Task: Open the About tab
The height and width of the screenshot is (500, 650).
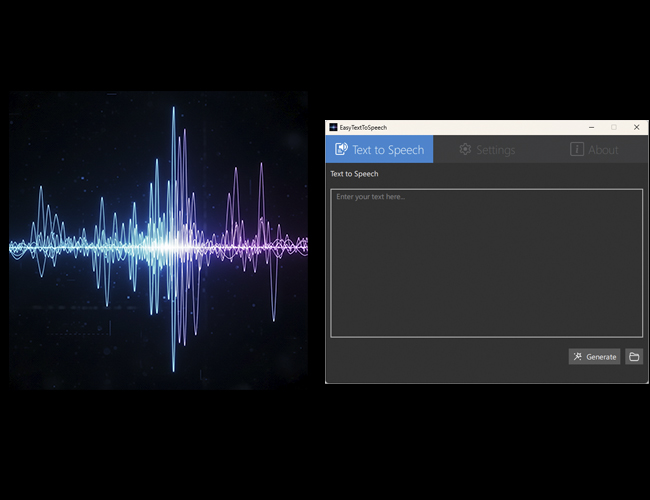Action: (594, 149)
